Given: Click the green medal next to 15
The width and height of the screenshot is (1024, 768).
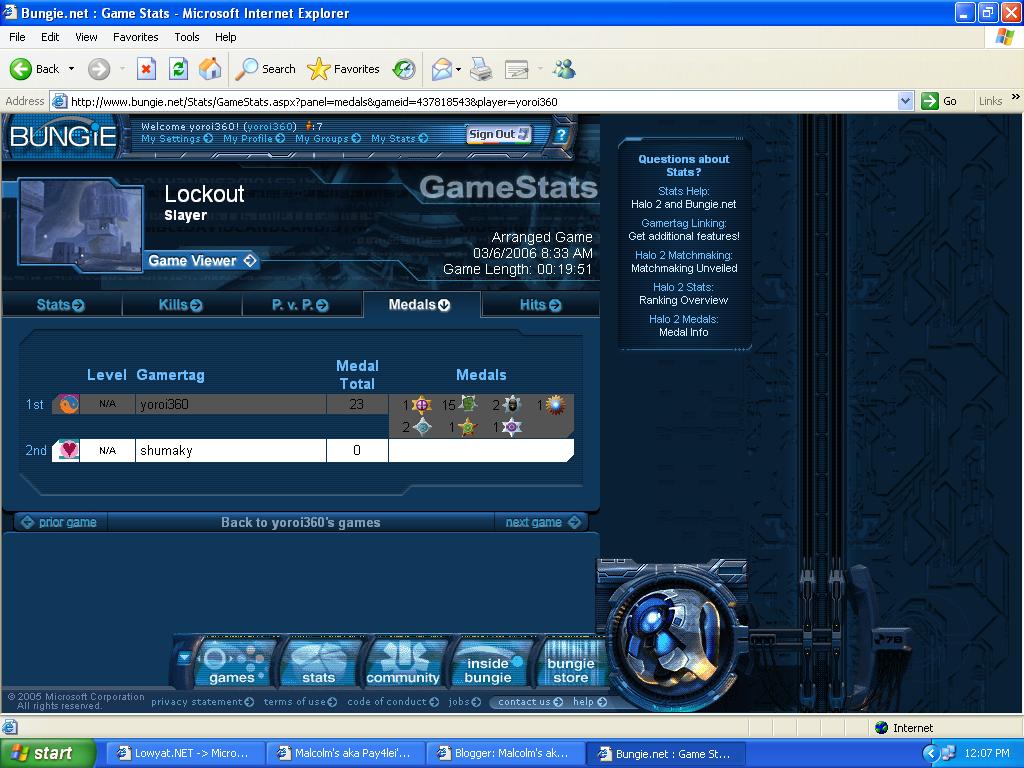Looking at the screenshot, I should pos(468,404).
